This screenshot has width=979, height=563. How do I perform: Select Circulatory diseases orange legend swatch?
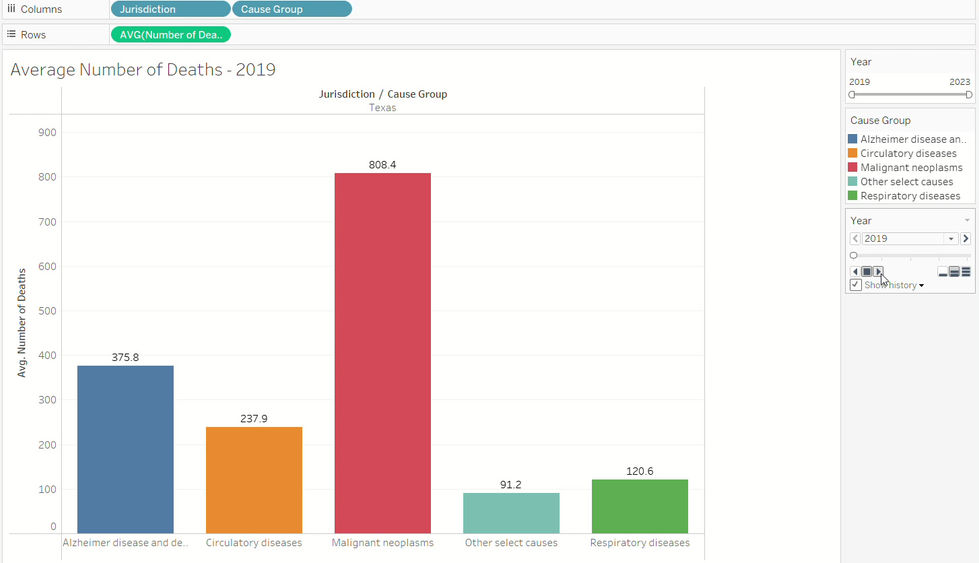pyautogui.click(x=852, y=153)
